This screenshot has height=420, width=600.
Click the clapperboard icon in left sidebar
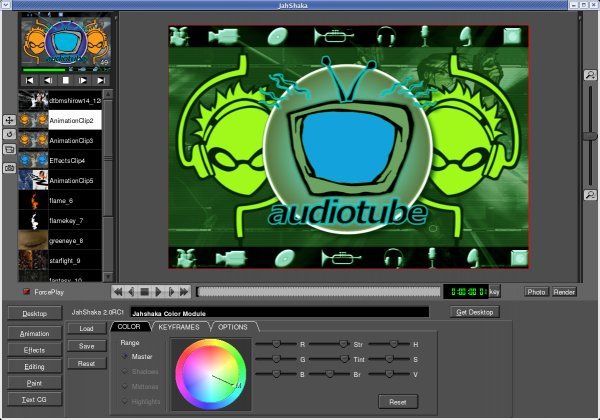(10, 149)
